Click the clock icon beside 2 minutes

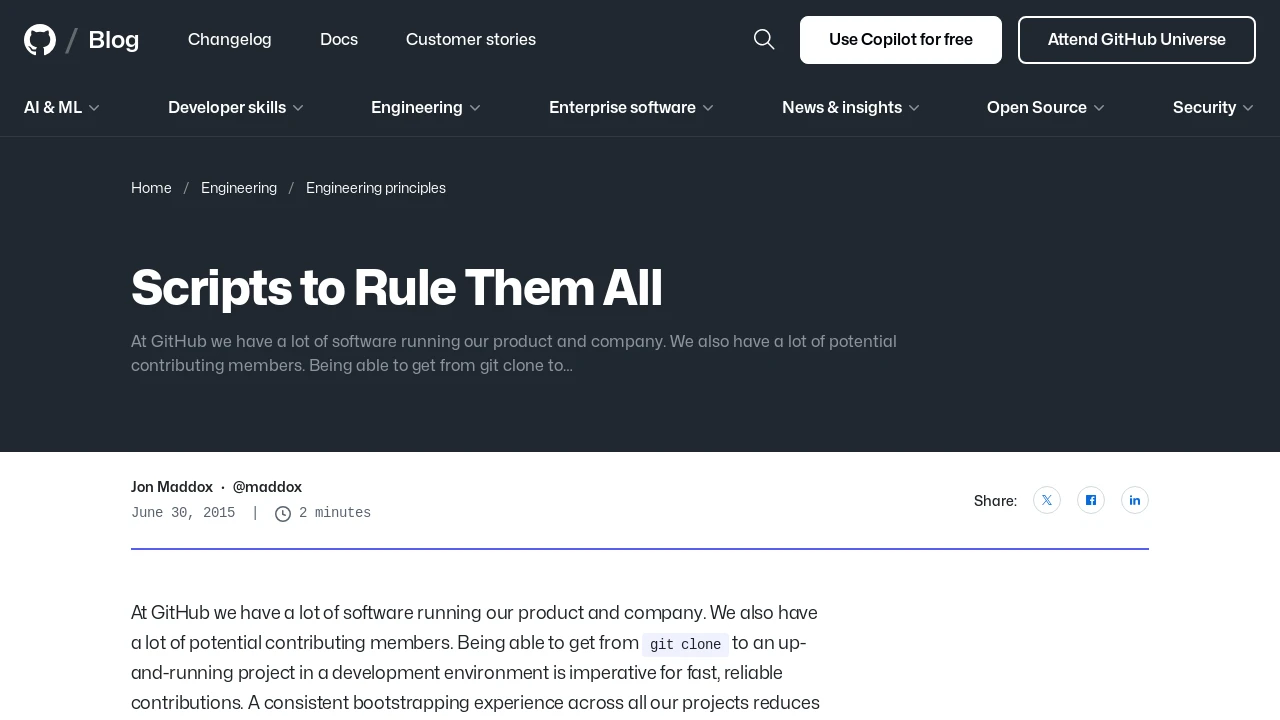pyautogui.click(x=283, y=514)
